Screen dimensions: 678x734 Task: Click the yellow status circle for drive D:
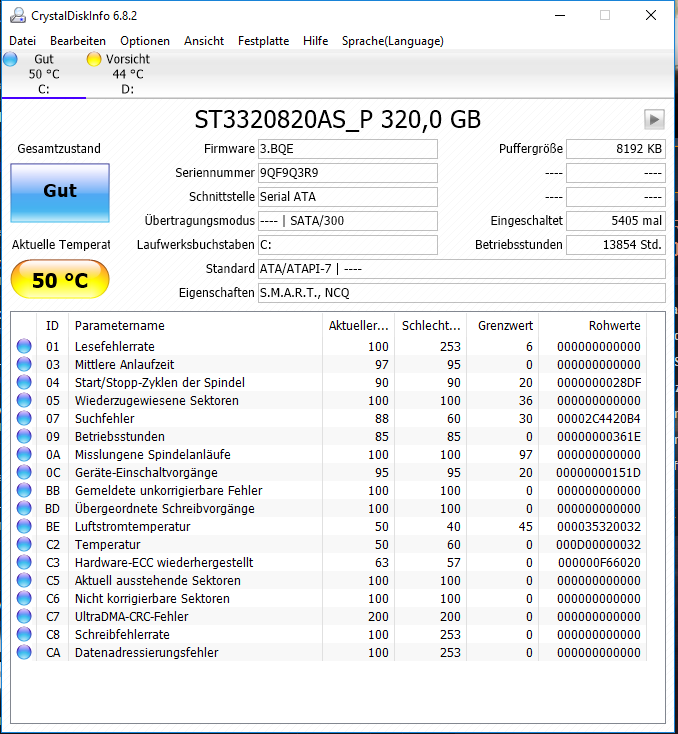coord(94,59)
